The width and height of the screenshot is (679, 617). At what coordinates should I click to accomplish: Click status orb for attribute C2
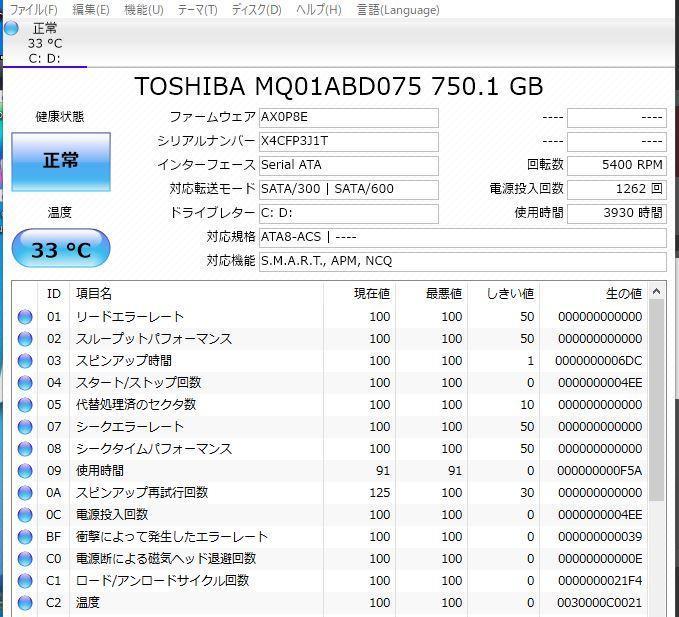25,603
